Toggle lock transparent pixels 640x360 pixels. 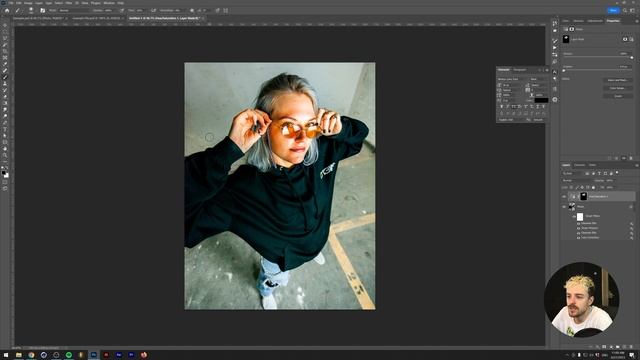[x=571, y=187]
